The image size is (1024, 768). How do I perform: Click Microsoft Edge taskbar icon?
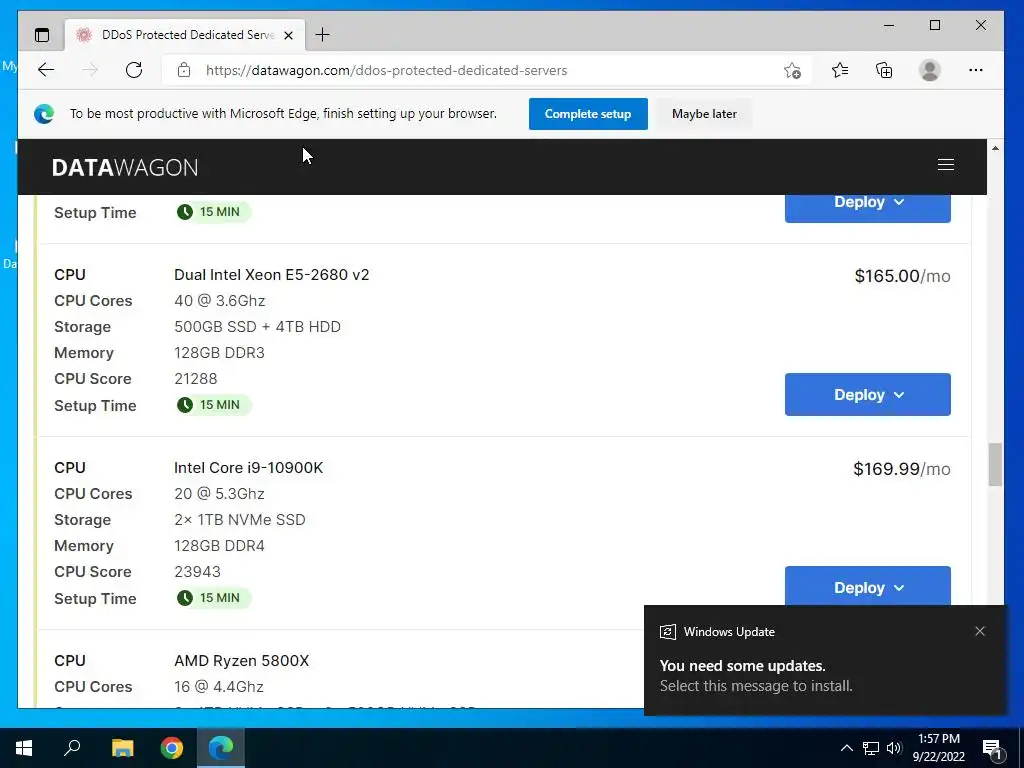point(221,748)
